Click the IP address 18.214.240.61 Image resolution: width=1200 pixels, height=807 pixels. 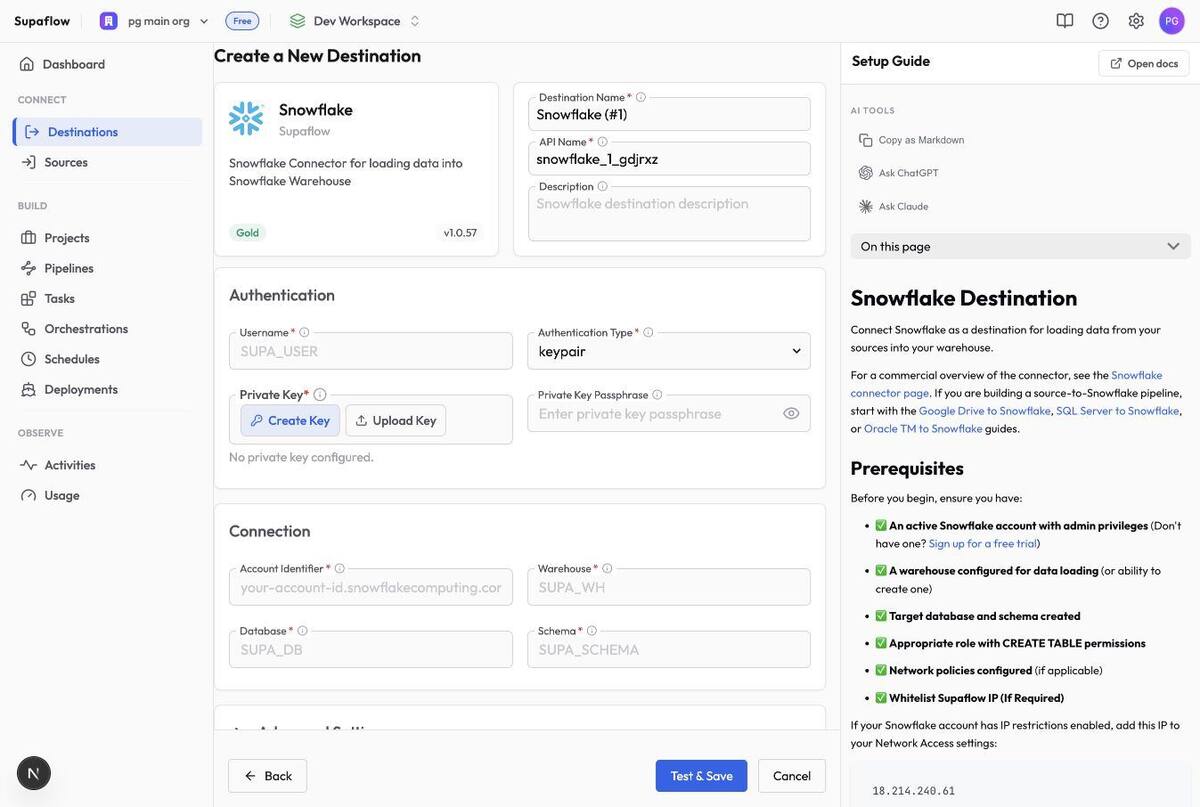pos(914,791)
